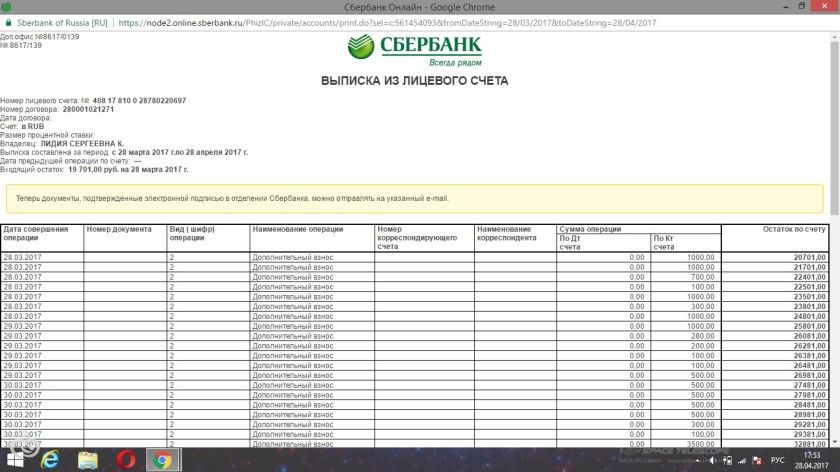Open the Windows Start button
The width and height of the screenshot is (840, 472).
point(15,460)
